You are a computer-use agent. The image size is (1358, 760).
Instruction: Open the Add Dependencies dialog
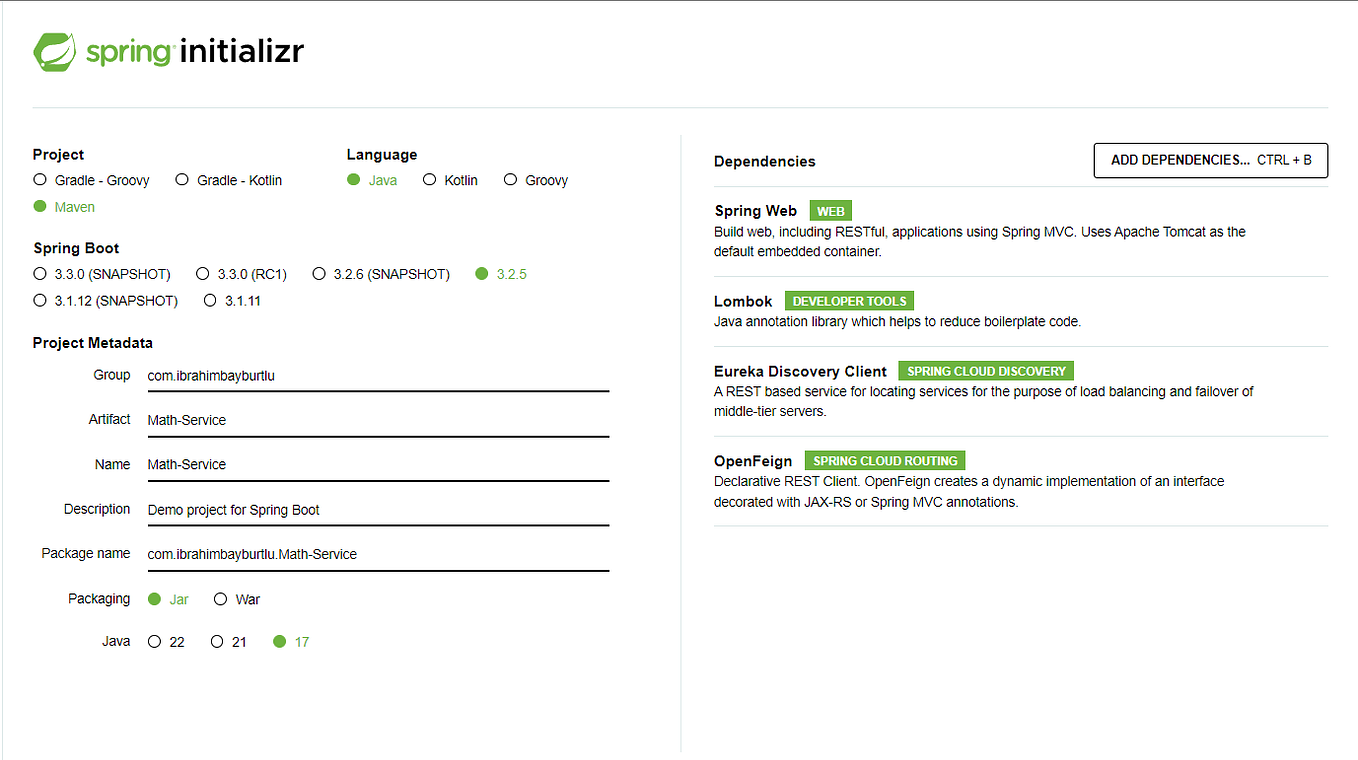(x=1211, y=160)
